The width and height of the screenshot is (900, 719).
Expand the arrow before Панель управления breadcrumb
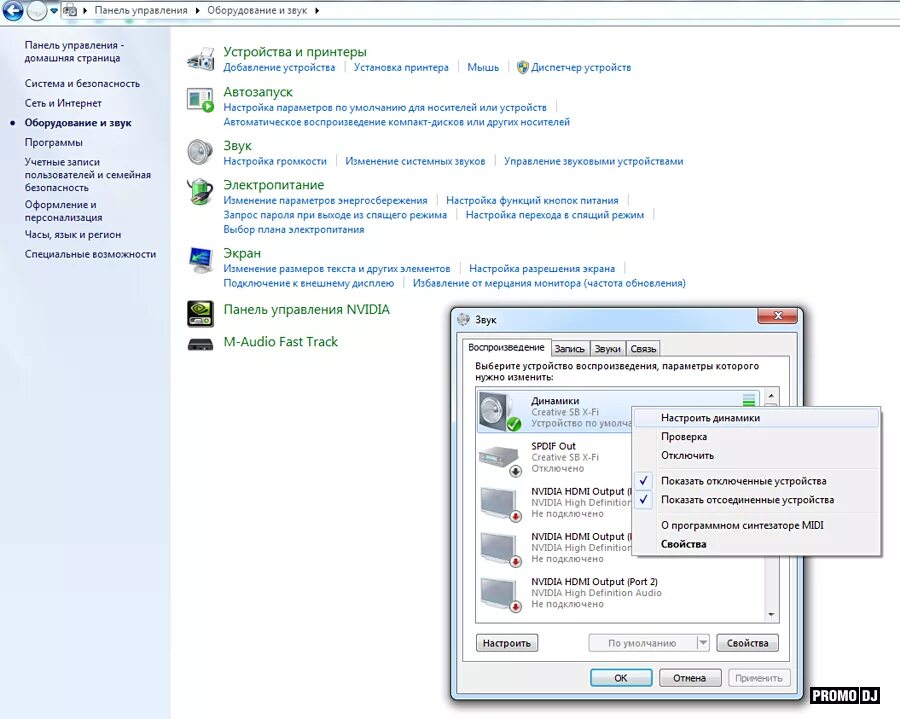coord(85,10)
